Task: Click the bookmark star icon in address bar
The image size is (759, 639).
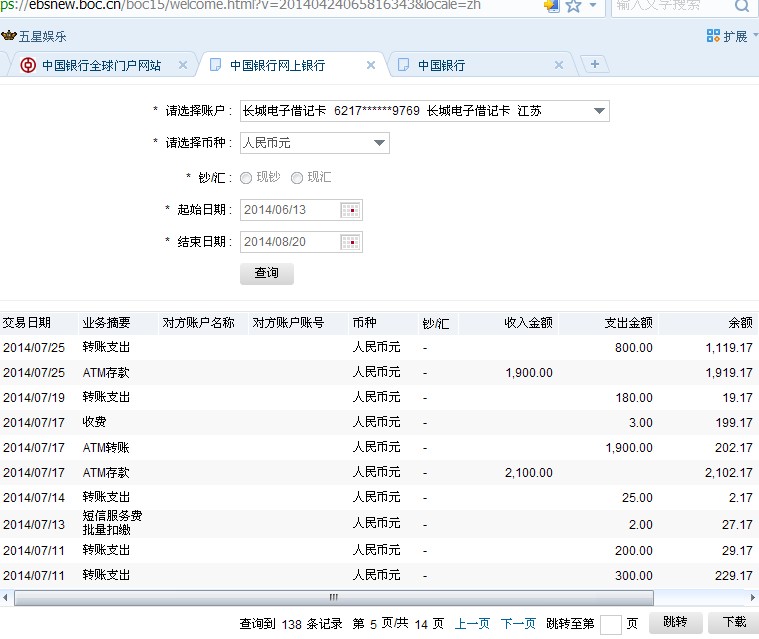Action: pos(573,5)
